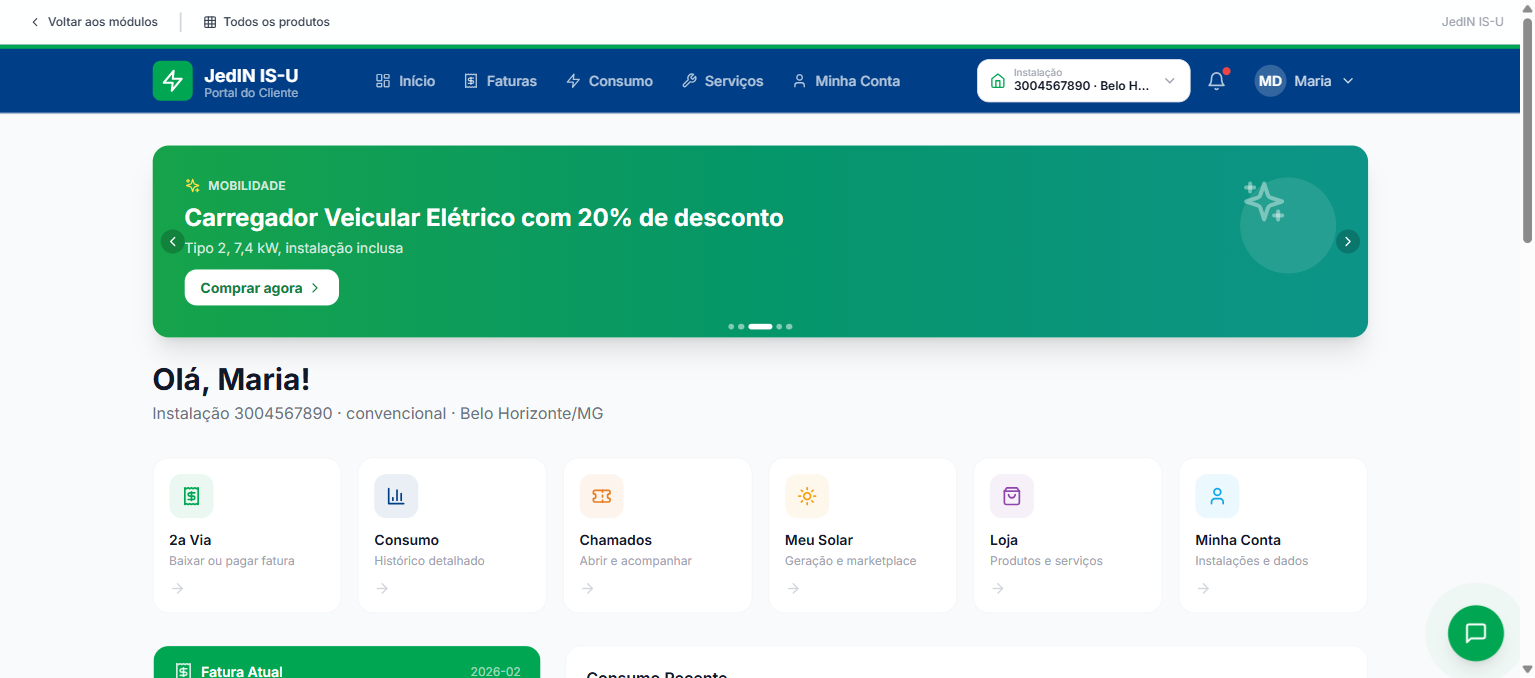The width and height of the screenshot is (1535, 678).
Task: Click Todos os produtos link
Action: [266, 22]
